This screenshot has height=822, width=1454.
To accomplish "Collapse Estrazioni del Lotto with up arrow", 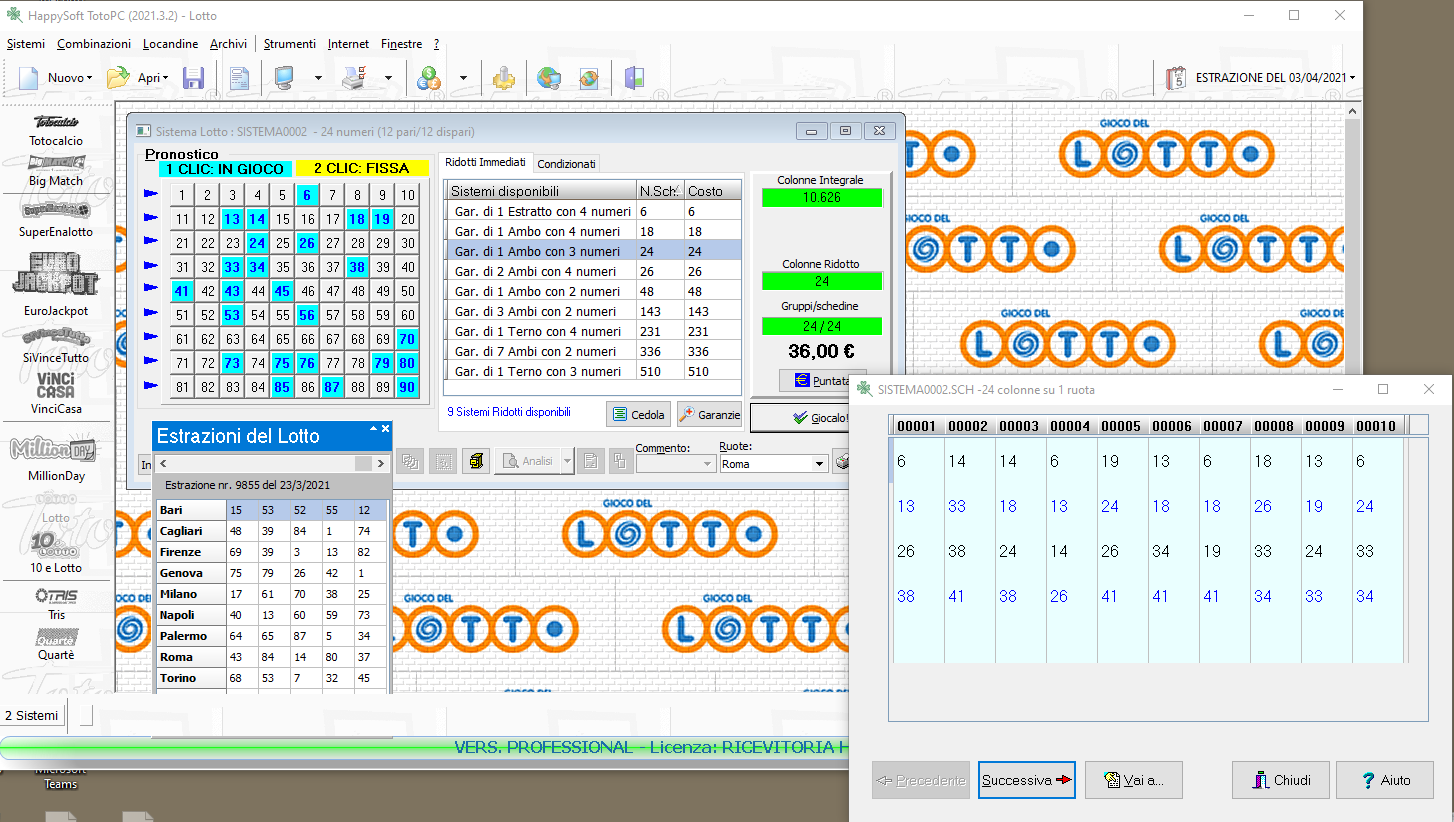I will [x=374, y=429].
